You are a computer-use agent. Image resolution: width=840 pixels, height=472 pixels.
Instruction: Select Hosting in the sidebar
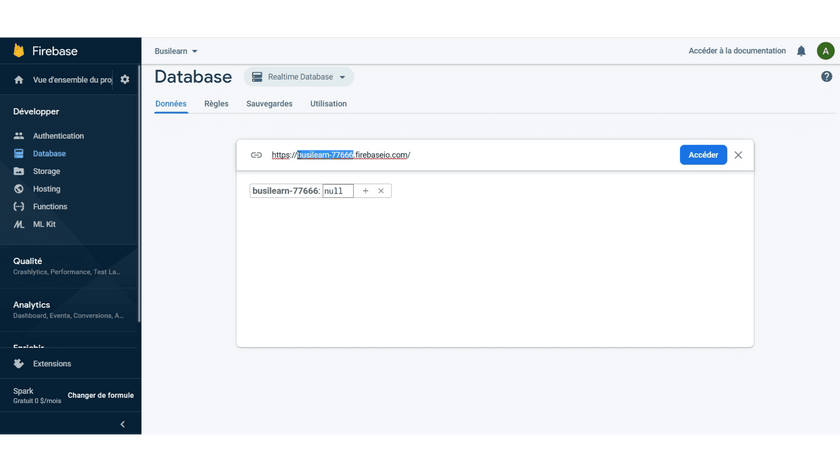pyautogui.click(x=47, y=189)
